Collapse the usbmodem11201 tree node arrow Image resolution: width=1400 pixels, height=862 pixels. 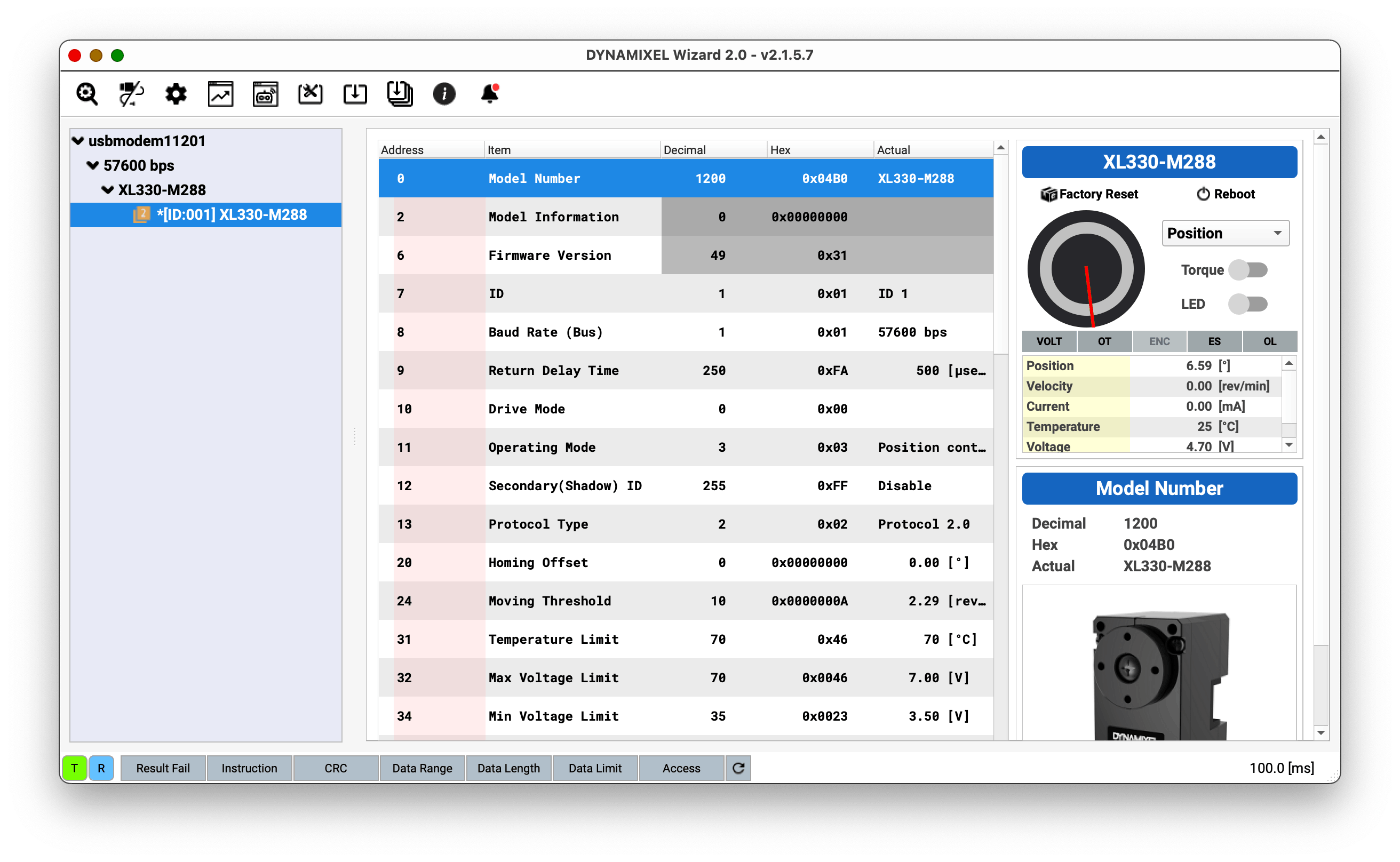click(x=79, y=141)
